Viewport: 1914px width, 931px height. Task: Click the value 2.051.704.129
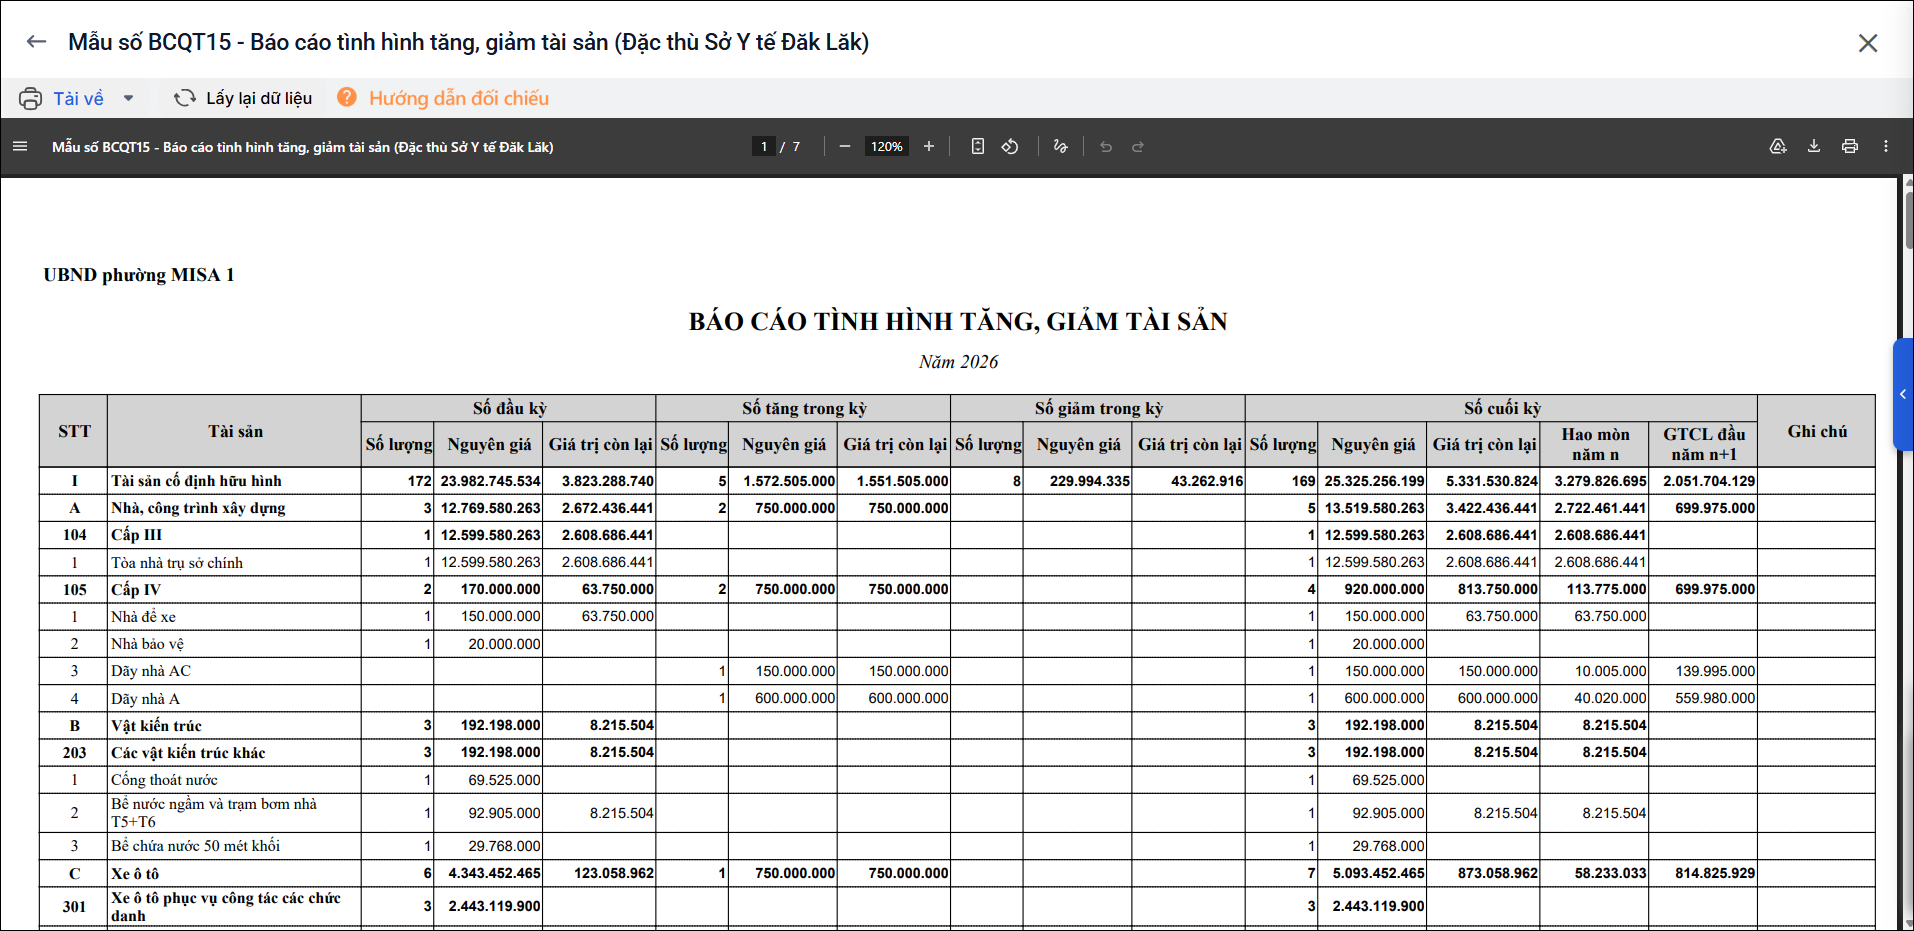click(1709, 481)
